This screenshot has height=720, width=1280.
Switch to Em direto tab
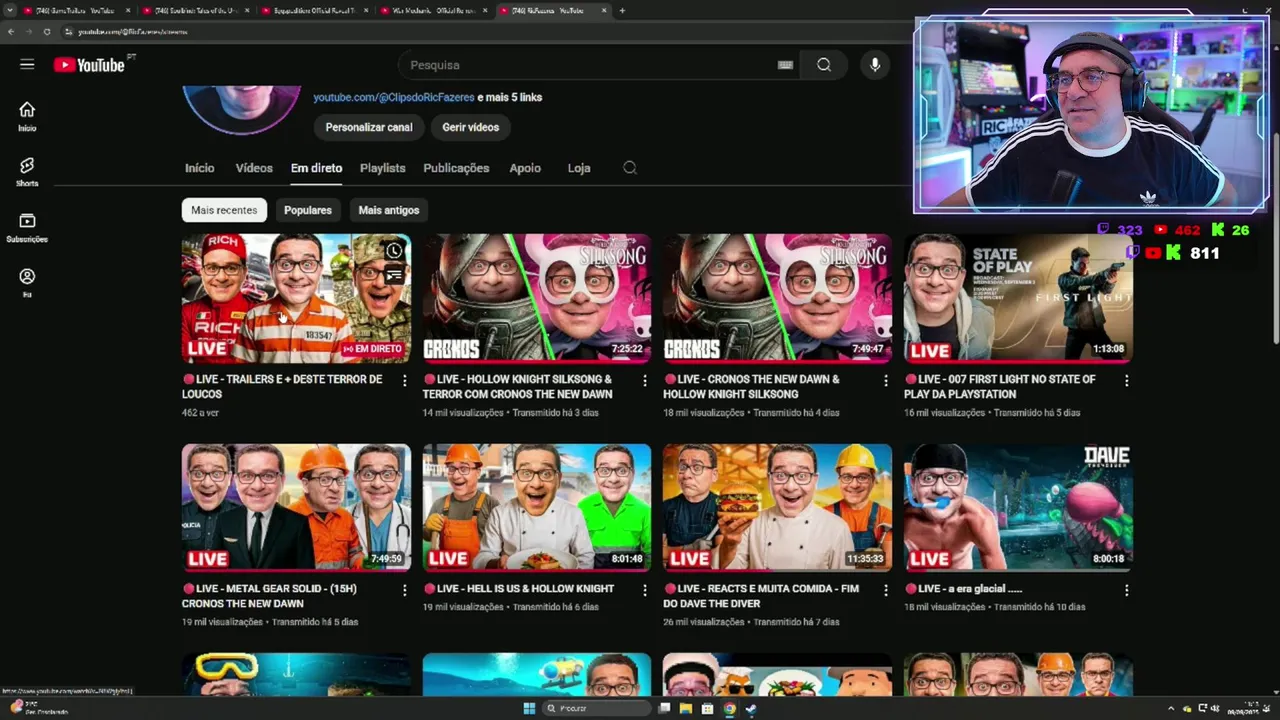(316, 168)
